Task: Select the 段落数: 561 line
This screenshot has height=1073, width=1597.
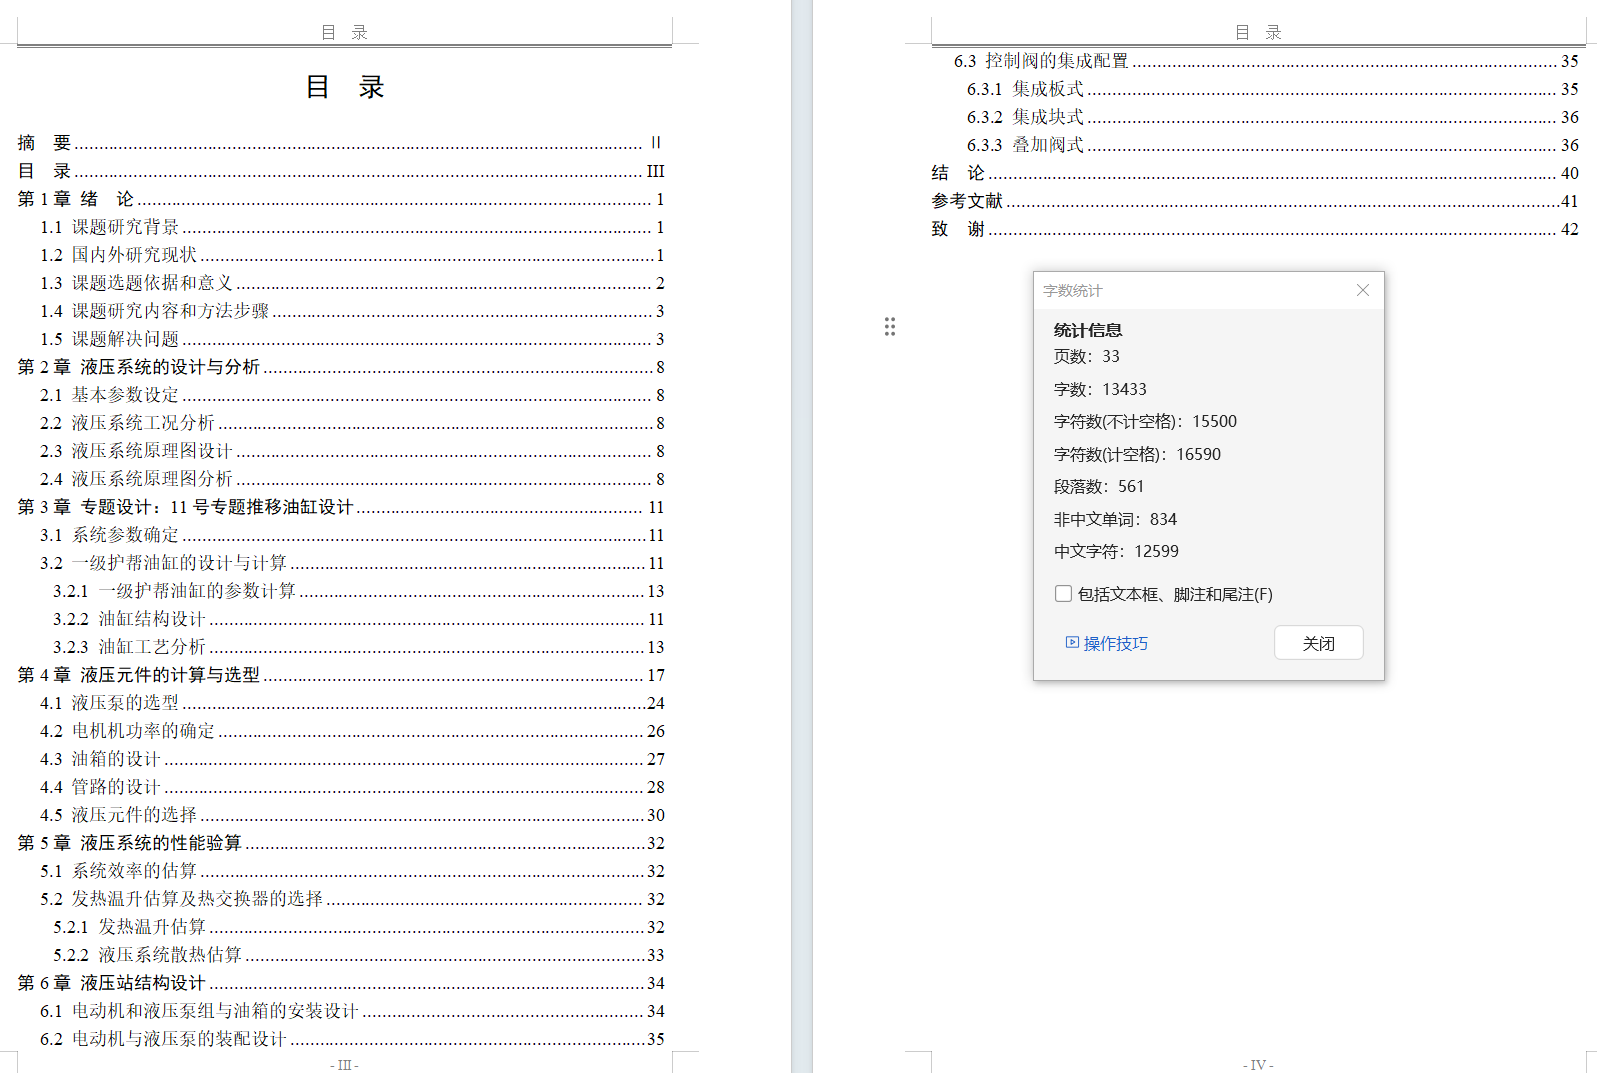Action: coord(1099,486)
